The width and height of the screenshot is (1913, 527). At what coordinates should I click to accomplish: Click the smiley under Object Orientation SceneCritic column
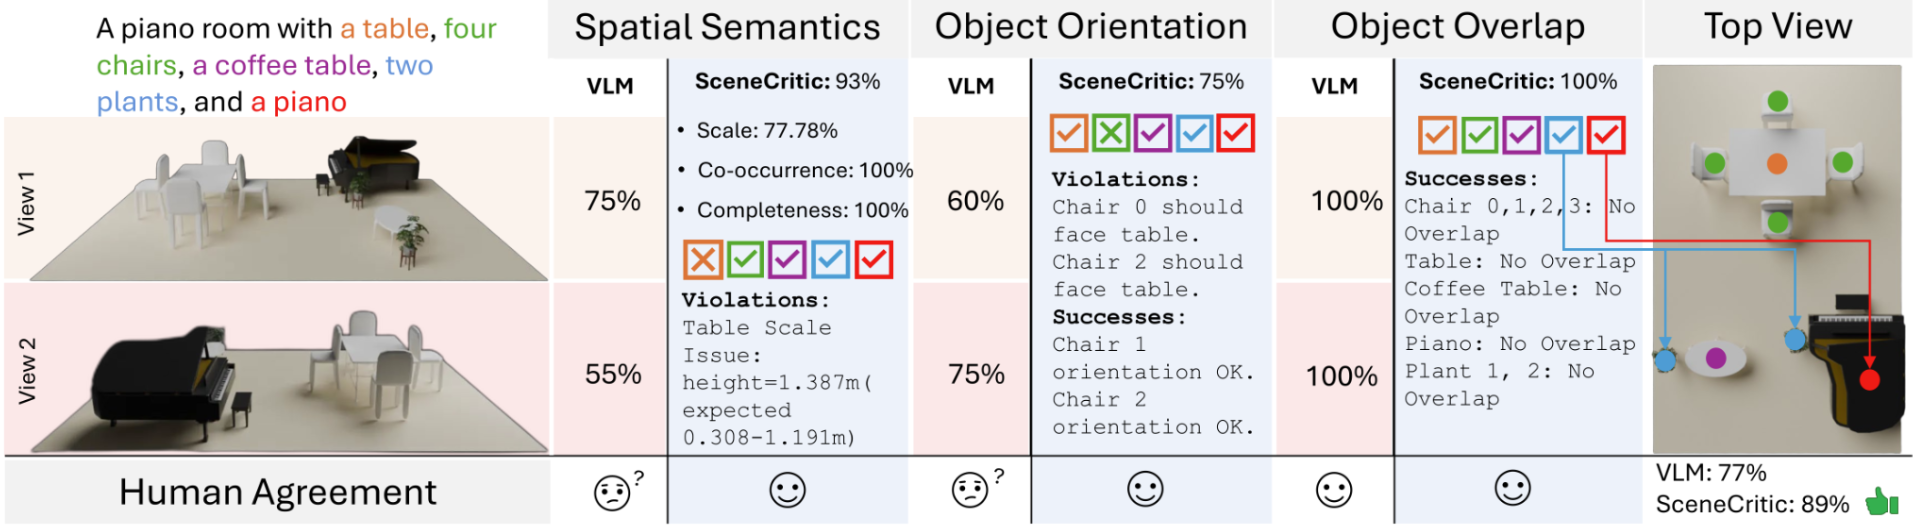click(1145, 489)
